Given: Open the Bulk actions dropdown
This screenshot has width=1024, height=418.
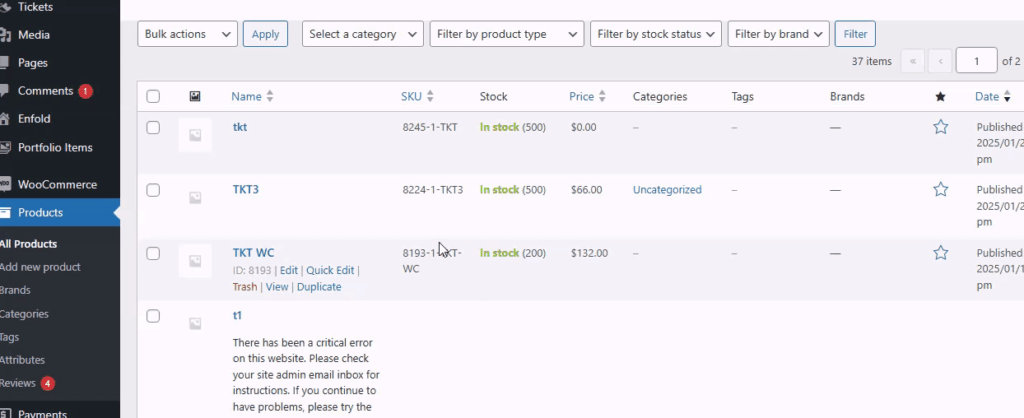Looking at the screenshot, I should (x=187, y=34).
